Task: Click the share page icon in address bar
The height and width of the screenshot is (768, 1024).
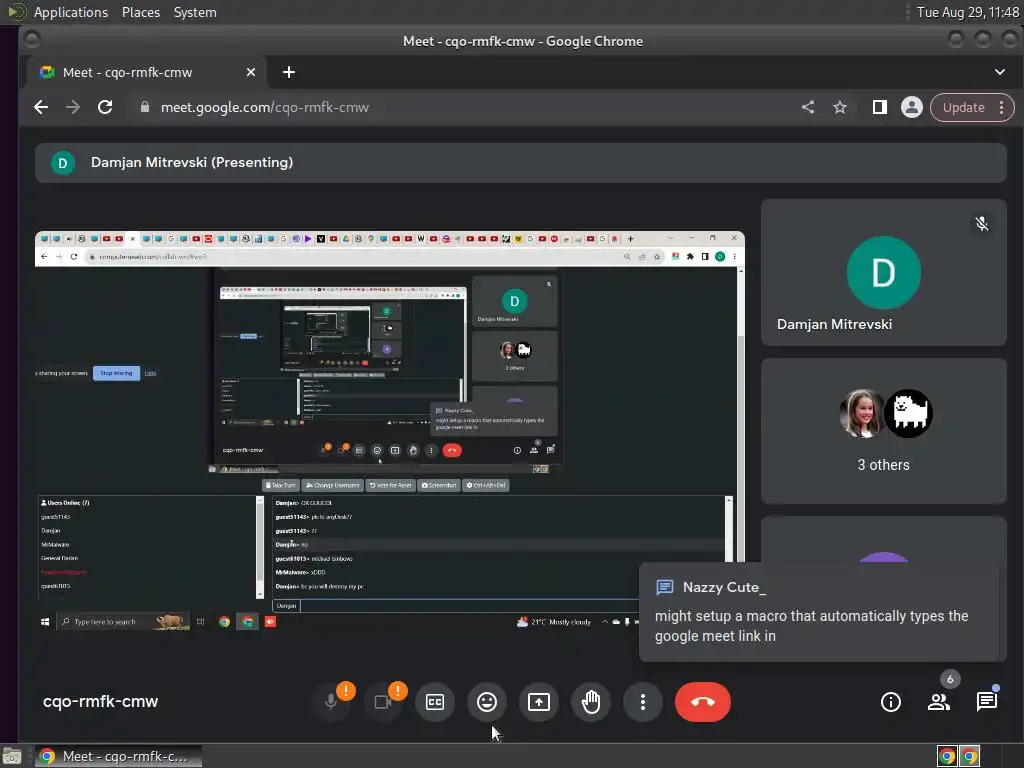Action: [x=808, y=107]
